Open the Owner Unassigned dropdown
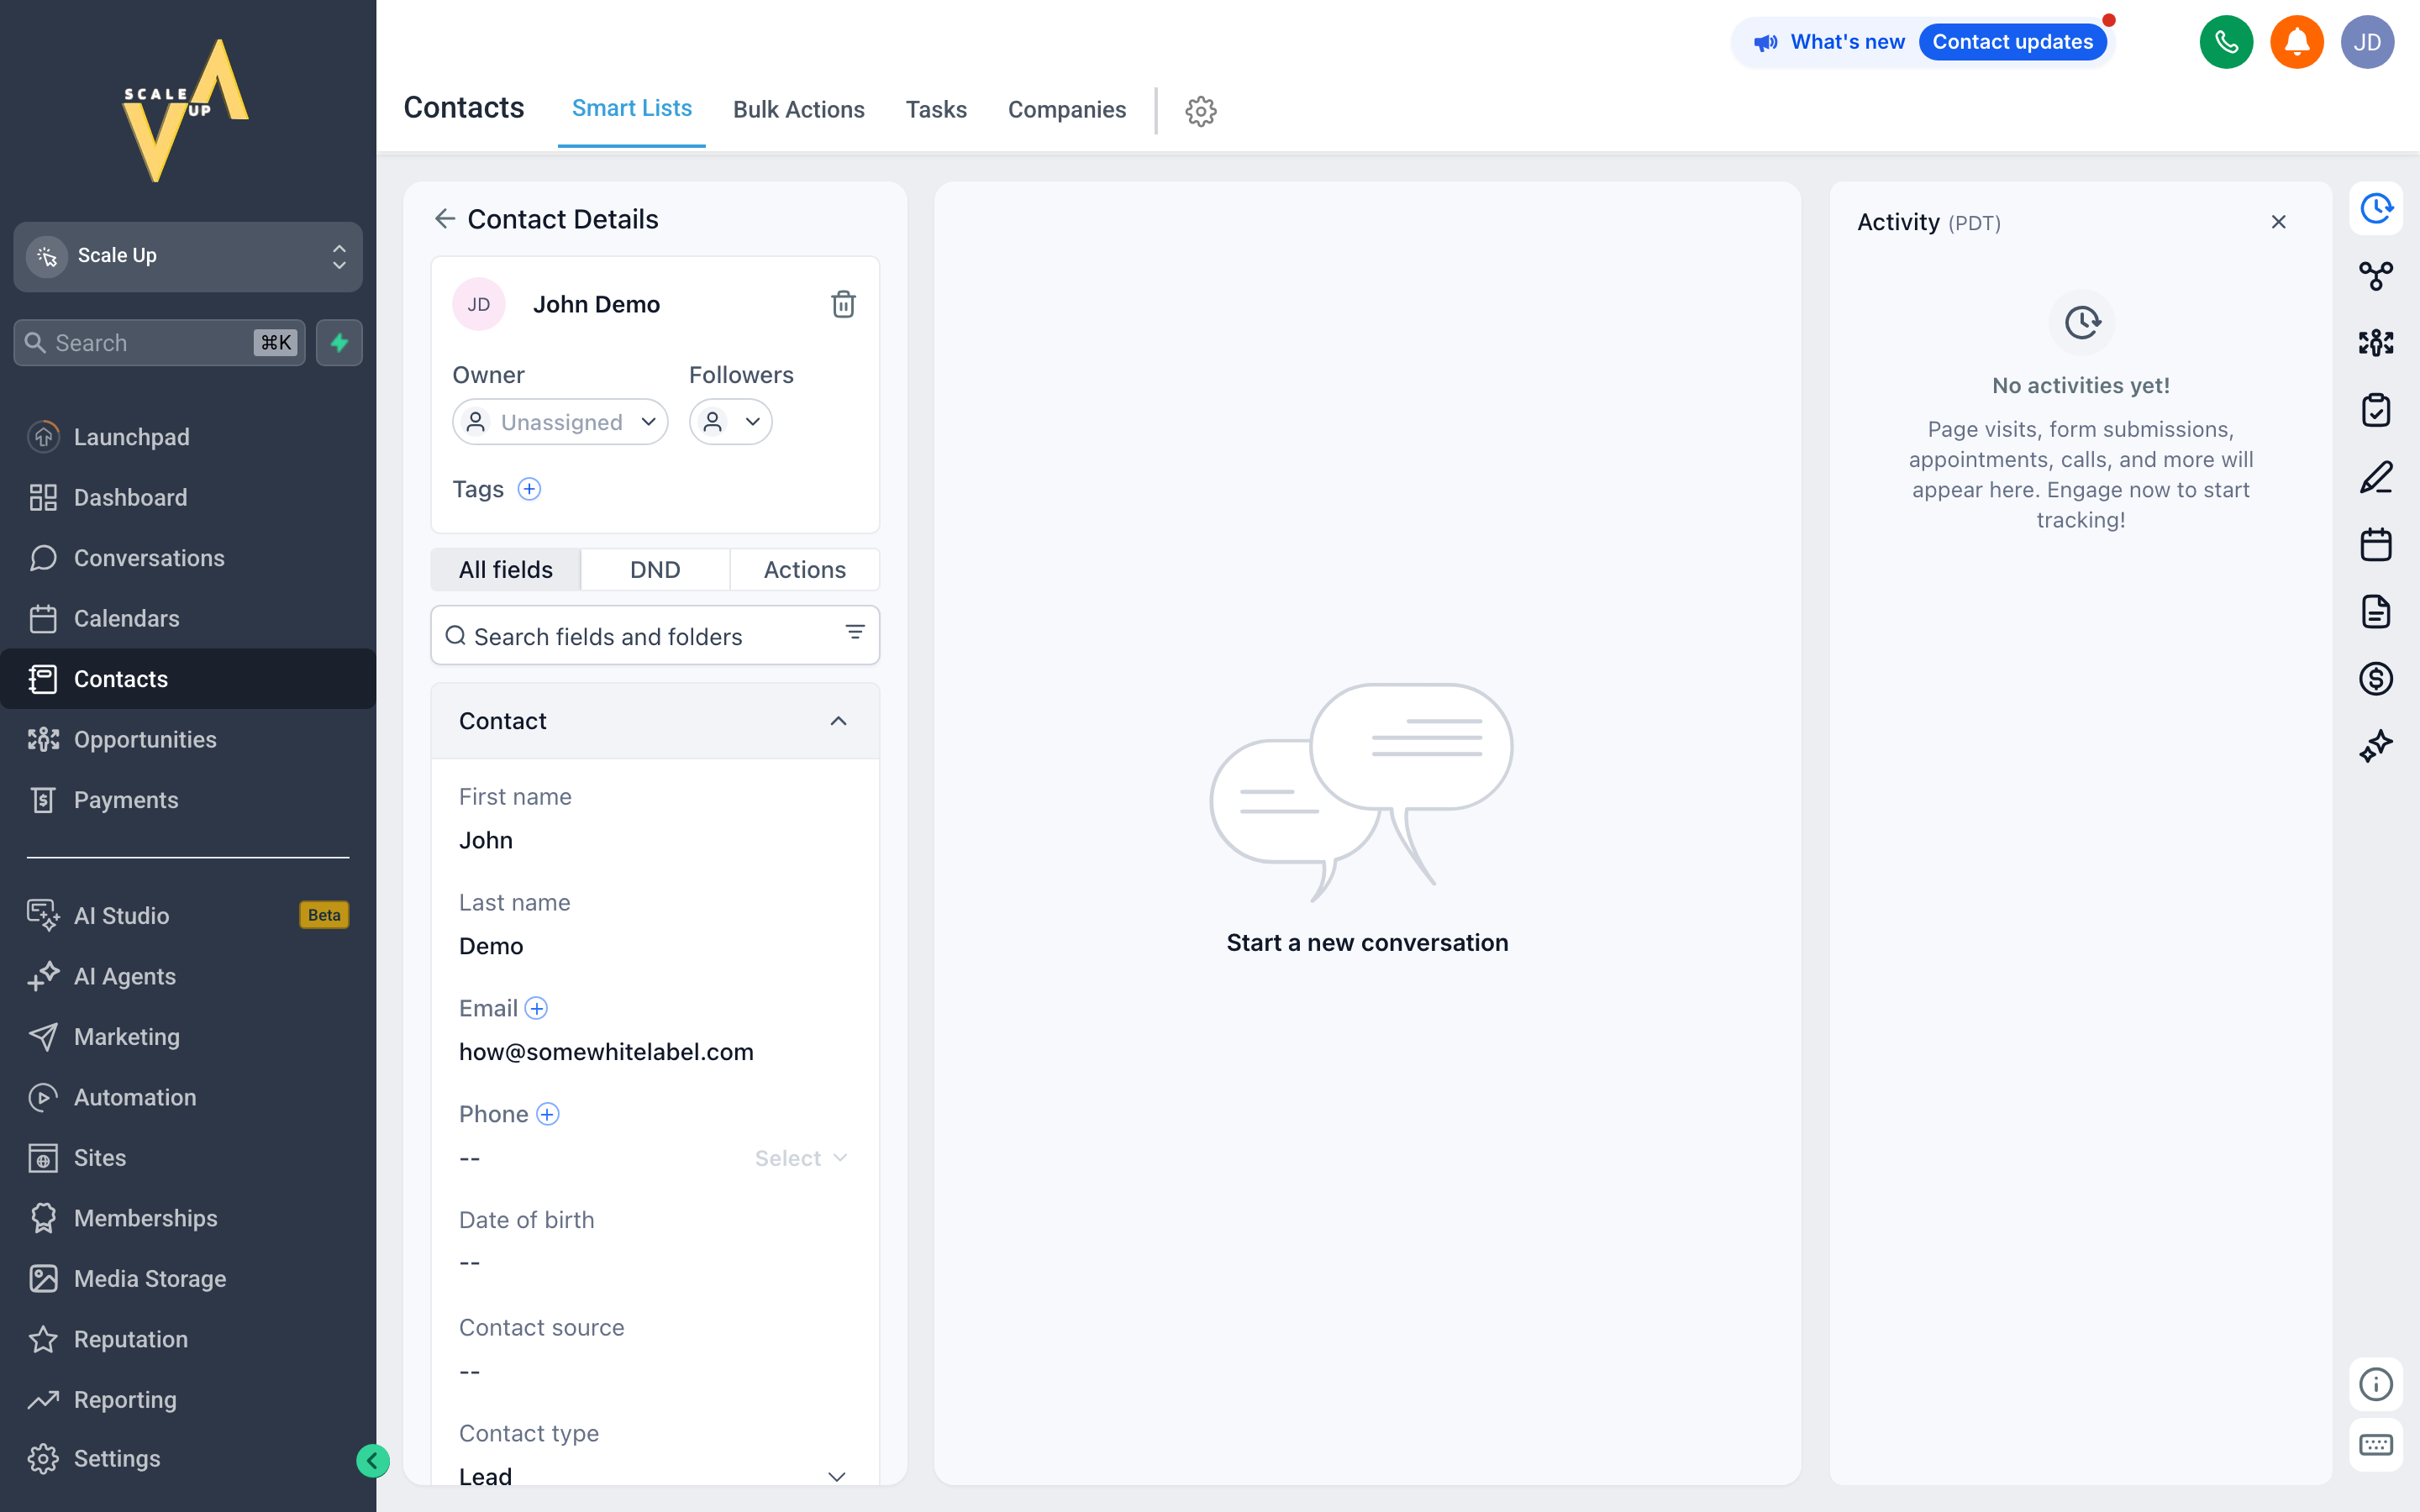2420x1512 pixels. [560, 422]
